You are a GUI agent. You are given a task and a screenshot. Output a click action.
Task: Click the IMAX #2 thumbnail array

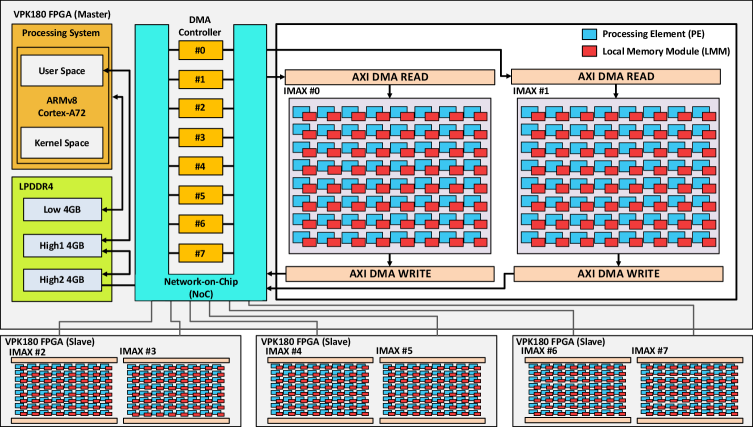(63, 390)
